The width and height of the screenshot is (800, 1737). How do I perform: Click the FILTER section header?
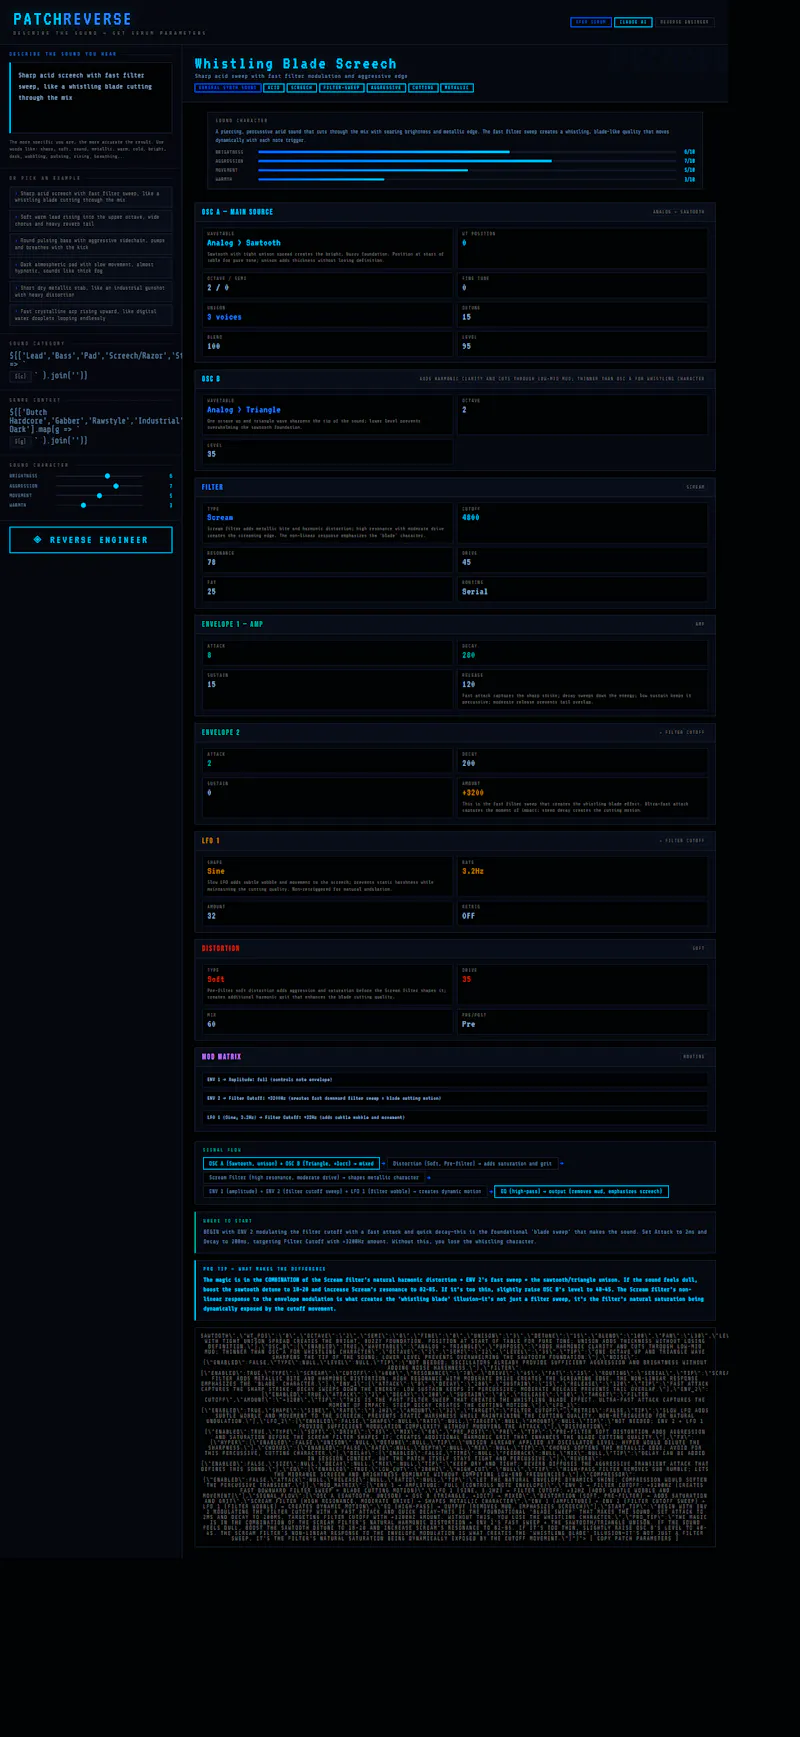tap(455, 487)
